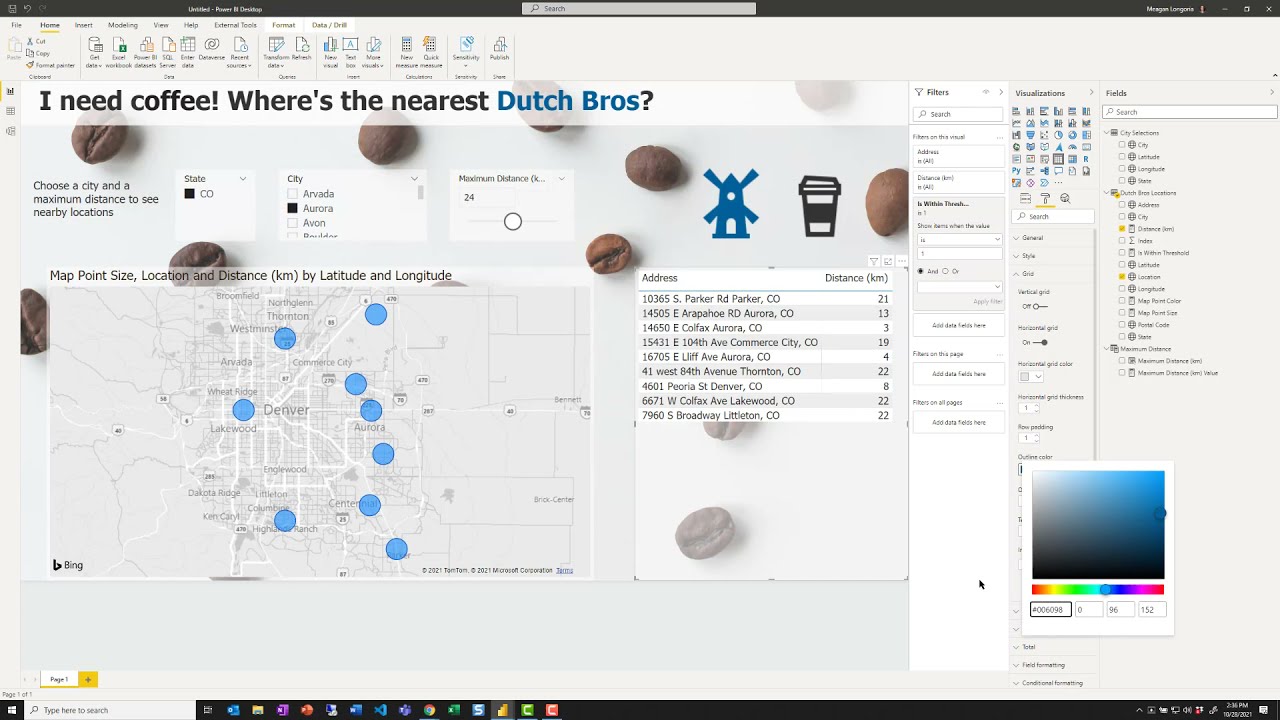The height and width of the screenshot is (720, 1280).
Task: Open the Home ribbon tab
Action: pyautogui.click(x=49, y=25)
